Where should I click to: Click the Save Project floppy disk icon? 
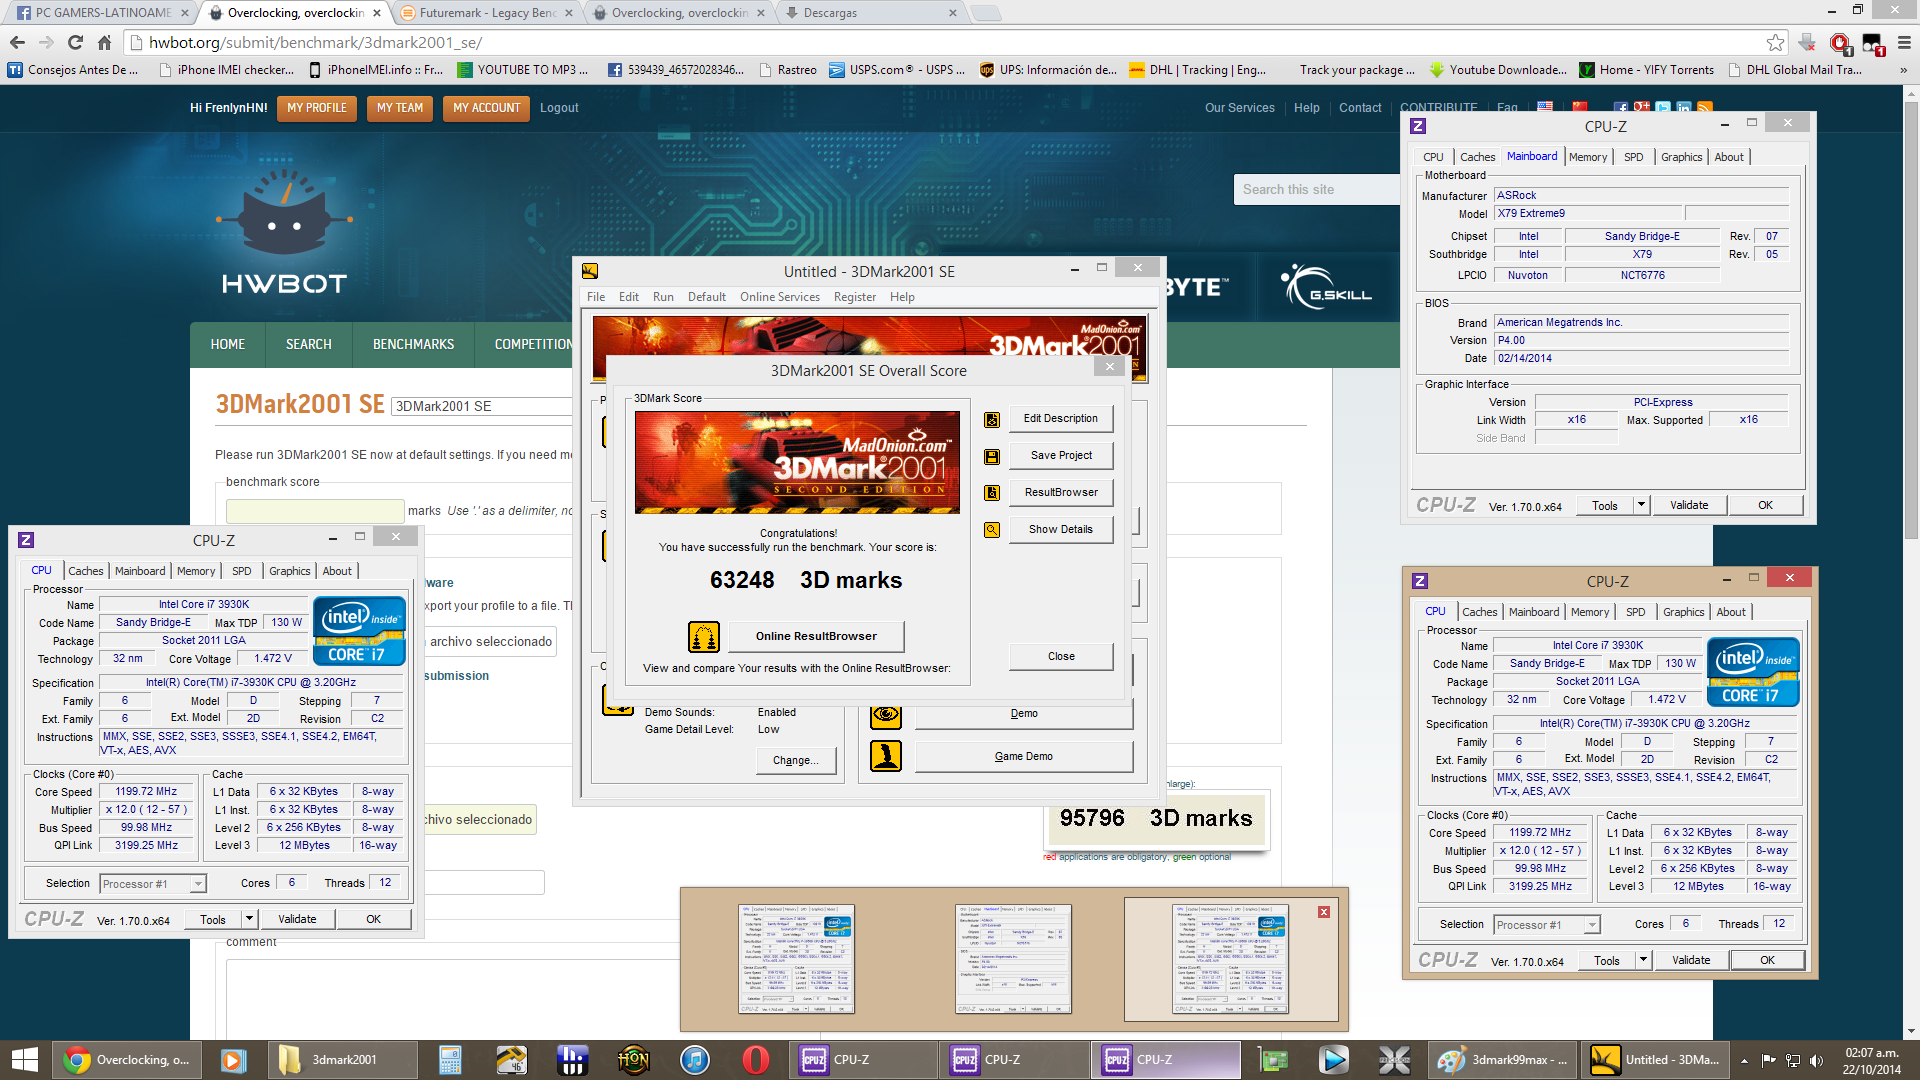point(992,456)
